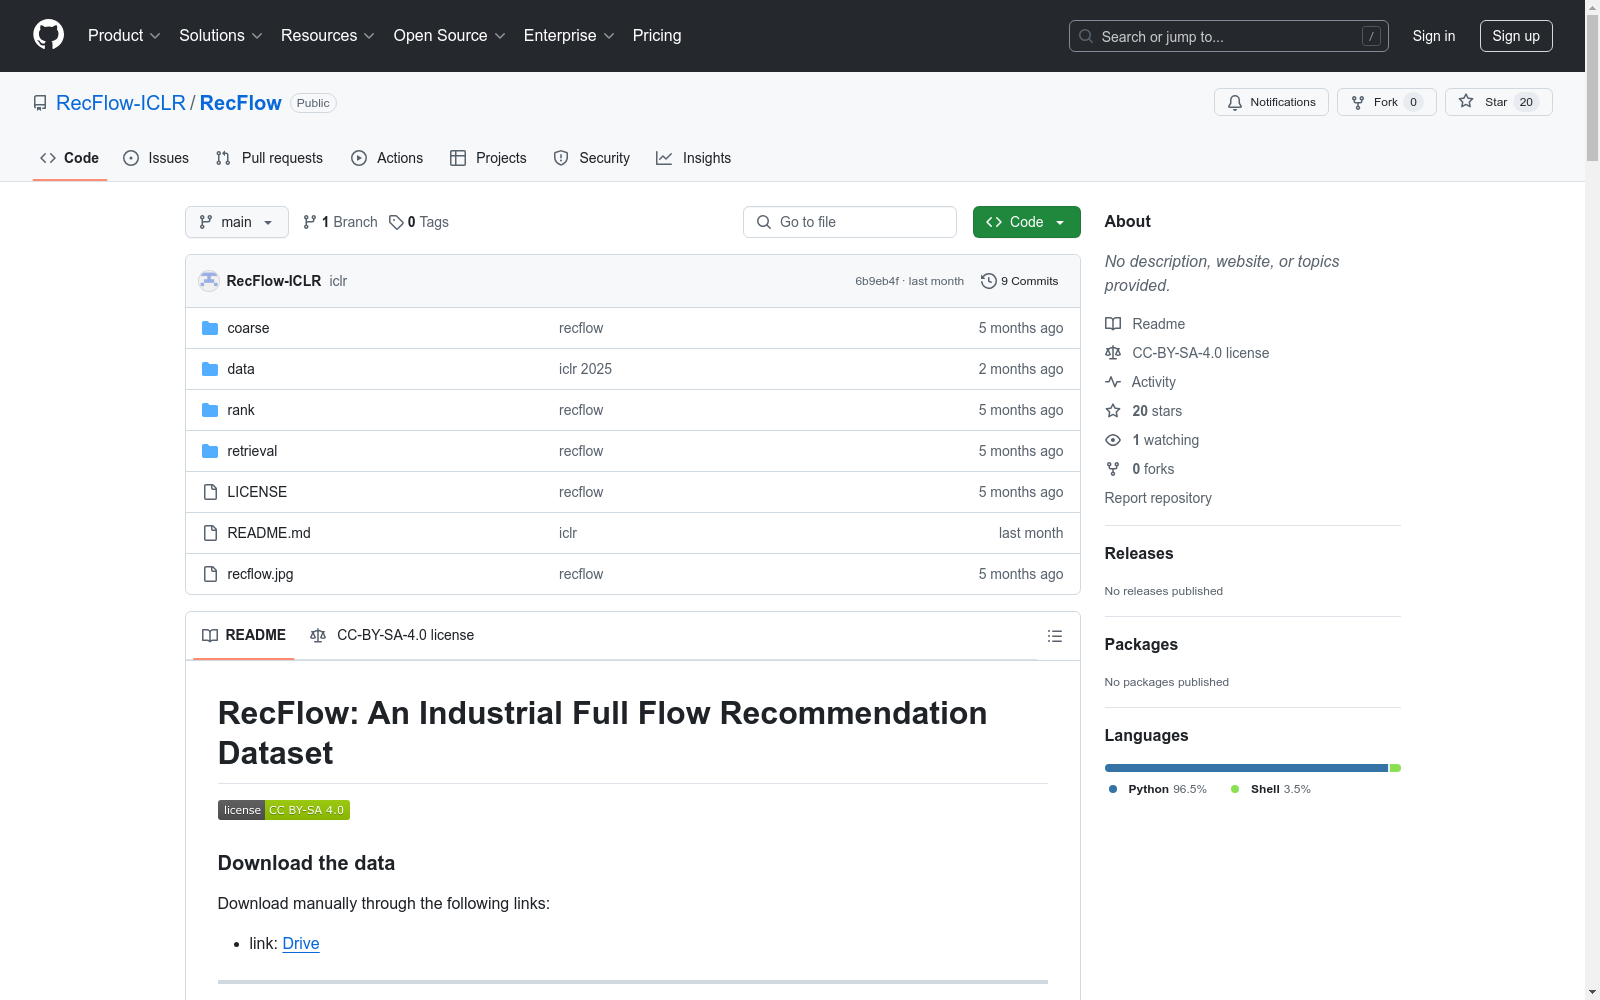Click the rank folder icon
Viewport: 1600px width, 1000px height.
point(210,410)
